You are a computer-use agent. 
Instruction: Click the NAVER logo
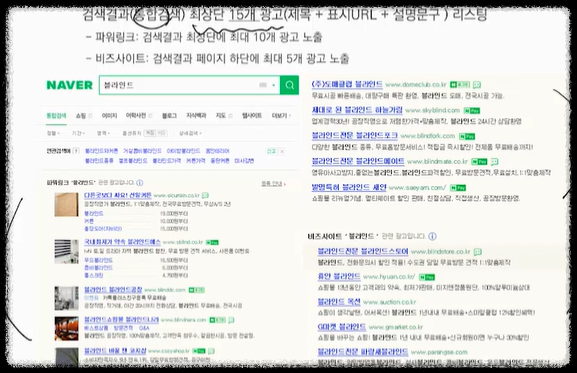(x=70, y=85)
